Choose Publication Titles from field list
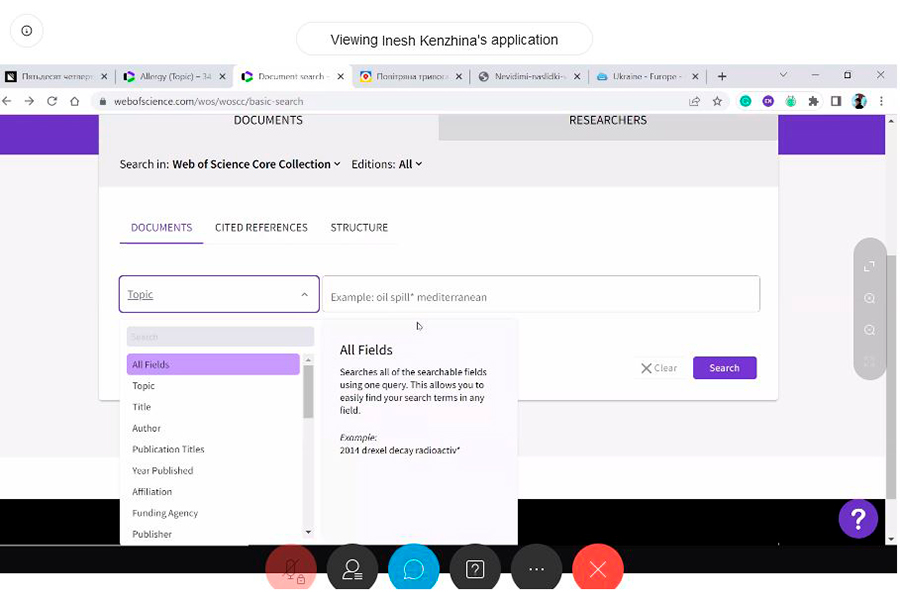The image size is (900, 600). tap(213, 450)
